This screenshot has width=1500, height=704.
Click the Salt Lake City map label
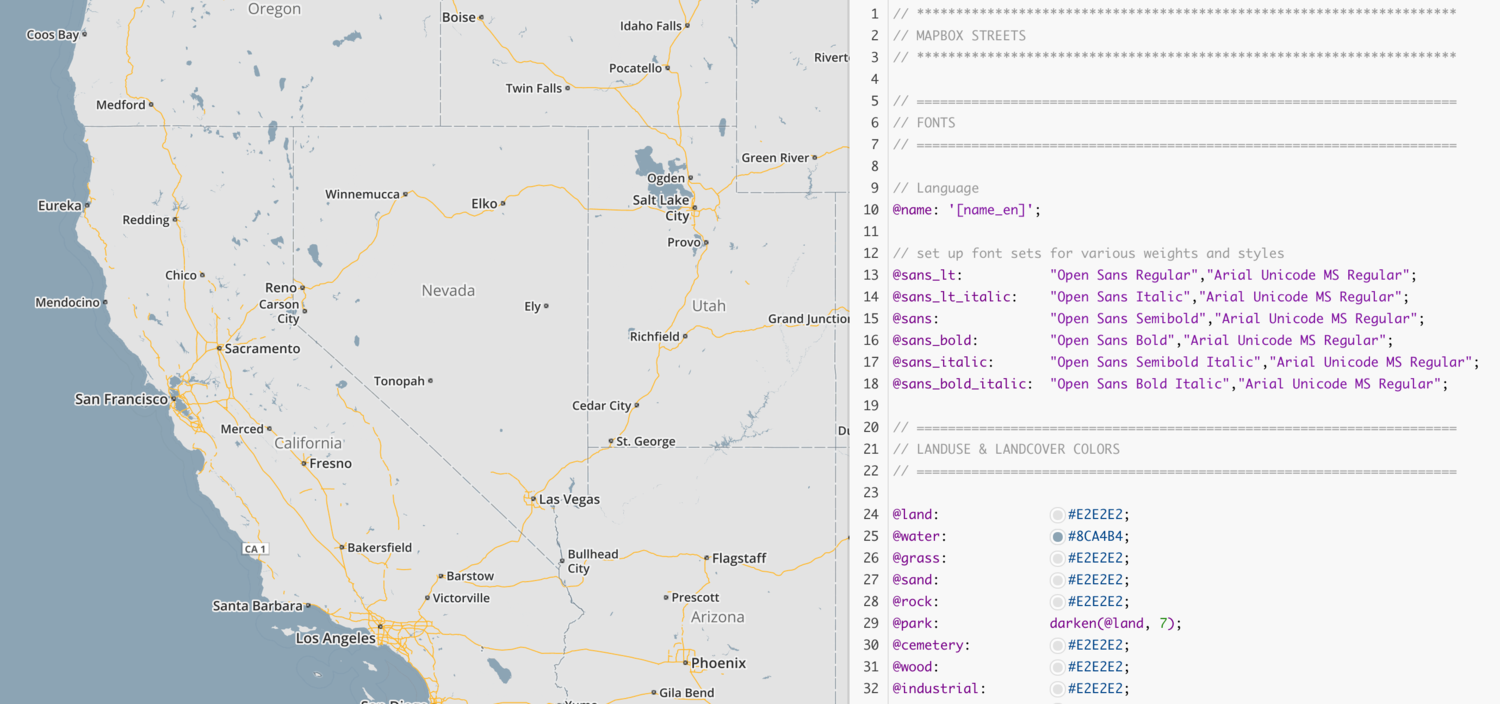[x=663, y=208]
